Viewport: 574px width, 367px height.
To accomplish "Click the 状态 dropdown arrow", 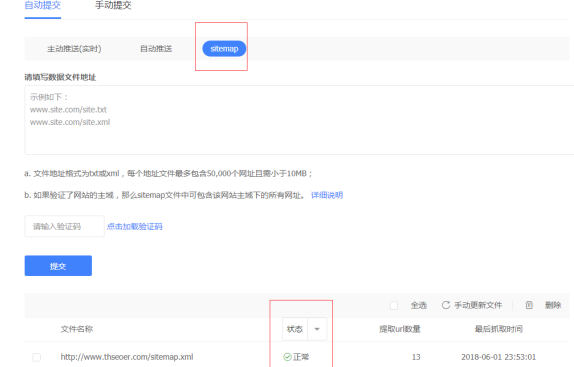I will tap(317, 329).
